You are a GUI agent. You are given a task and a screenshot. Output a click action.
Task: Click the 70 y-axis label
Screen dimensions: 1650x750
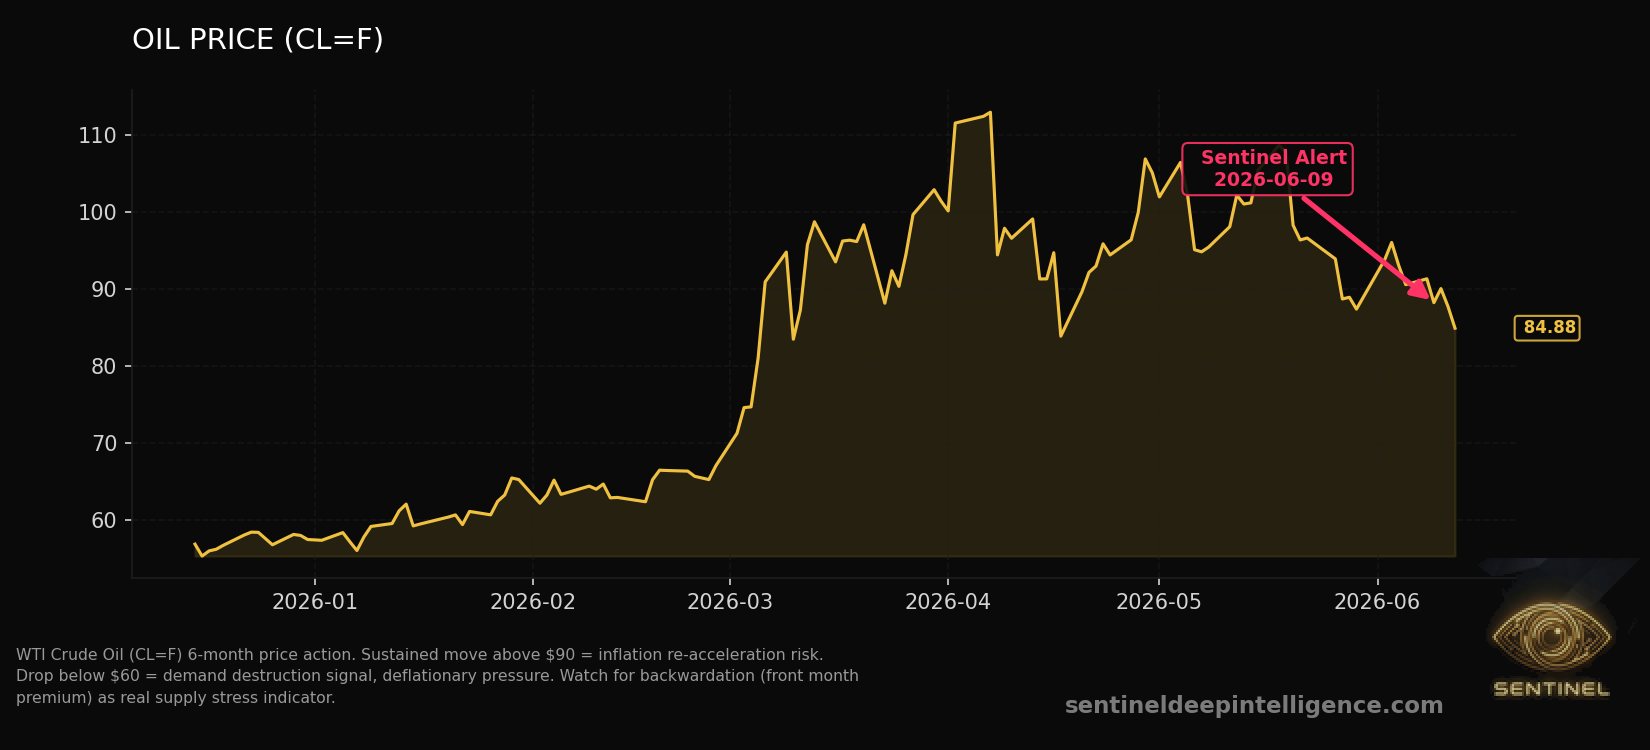104,444
